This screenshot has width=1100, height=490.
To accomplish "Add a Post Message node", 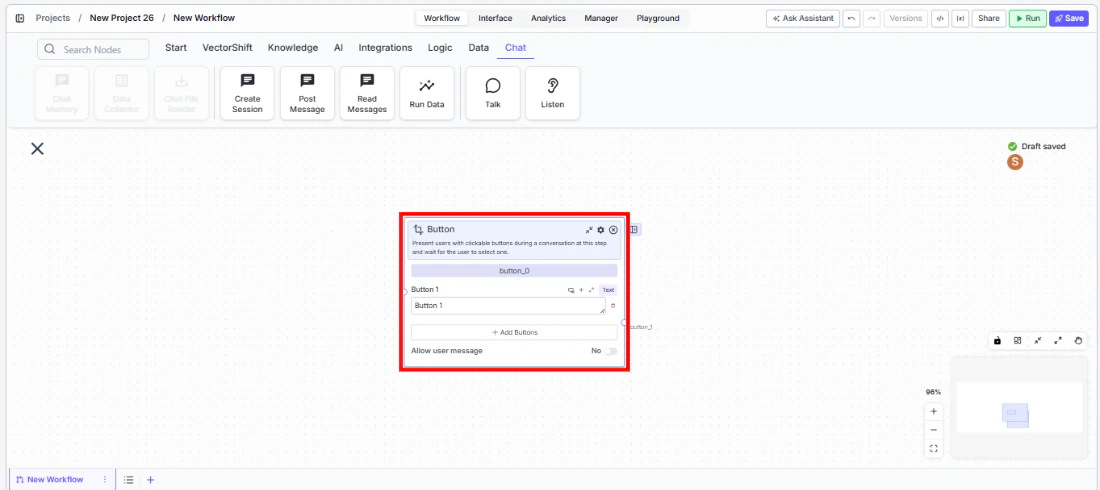I will [307, 93].
